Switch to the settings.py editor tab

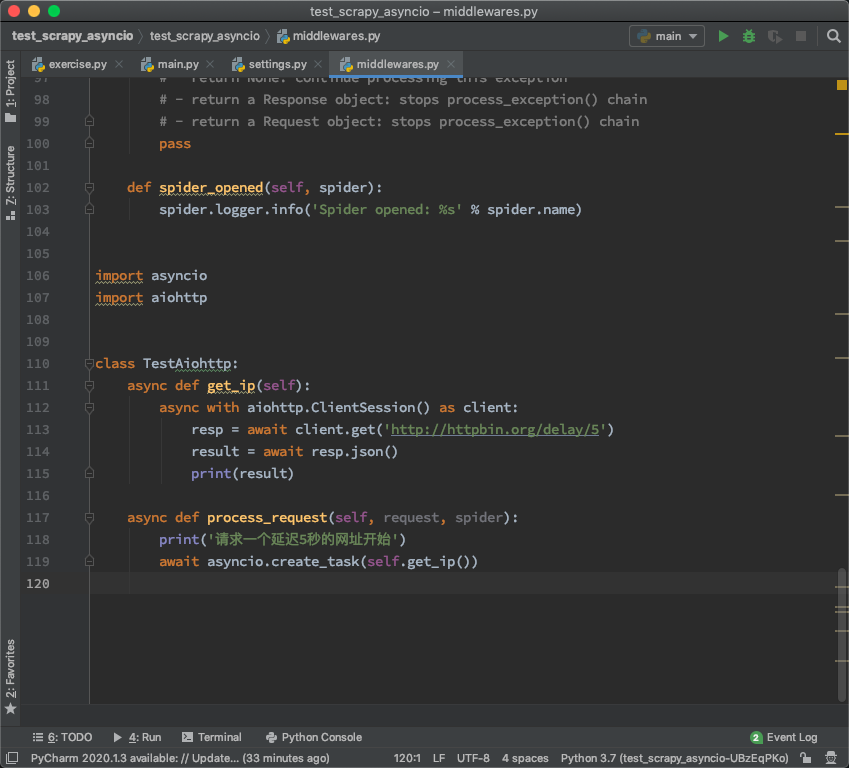(x=277, y=64)
